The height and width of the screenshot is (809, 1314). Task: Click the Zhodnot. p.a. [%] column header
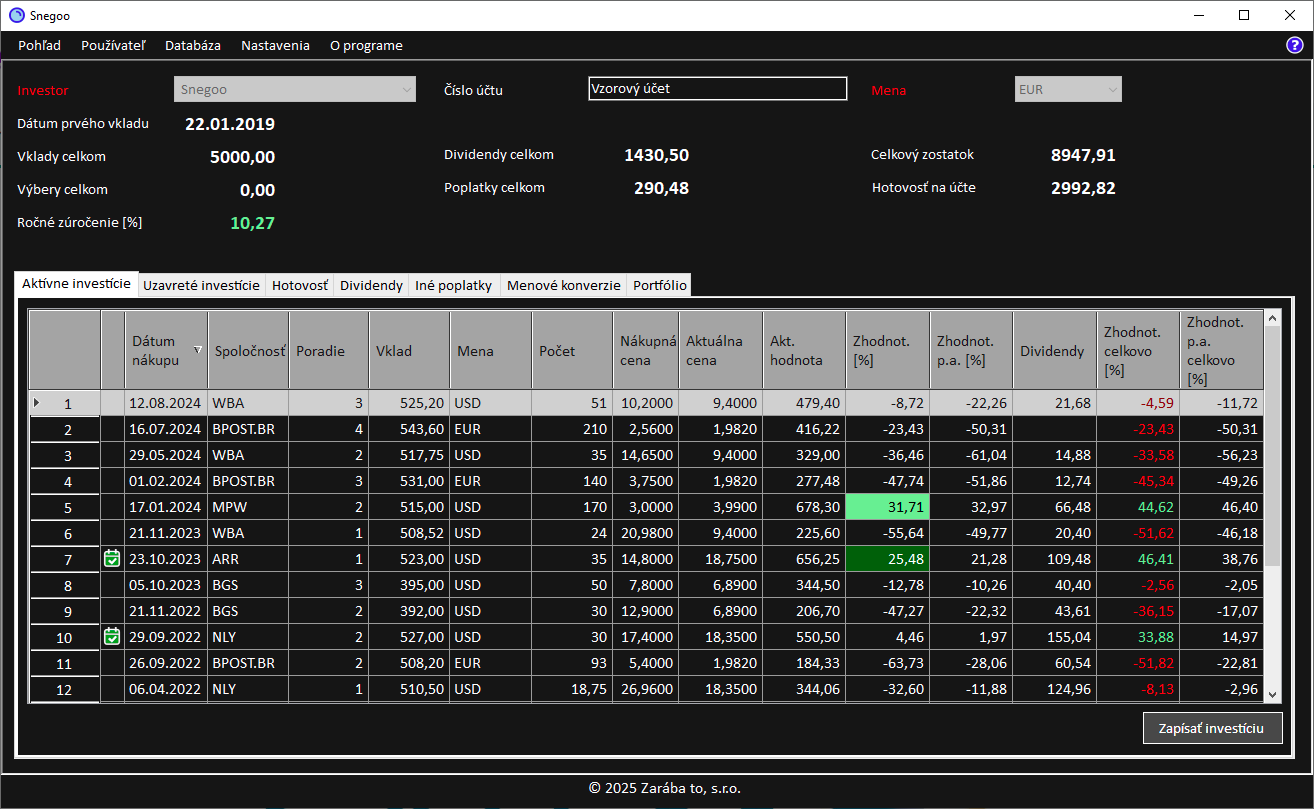point(971,350)
